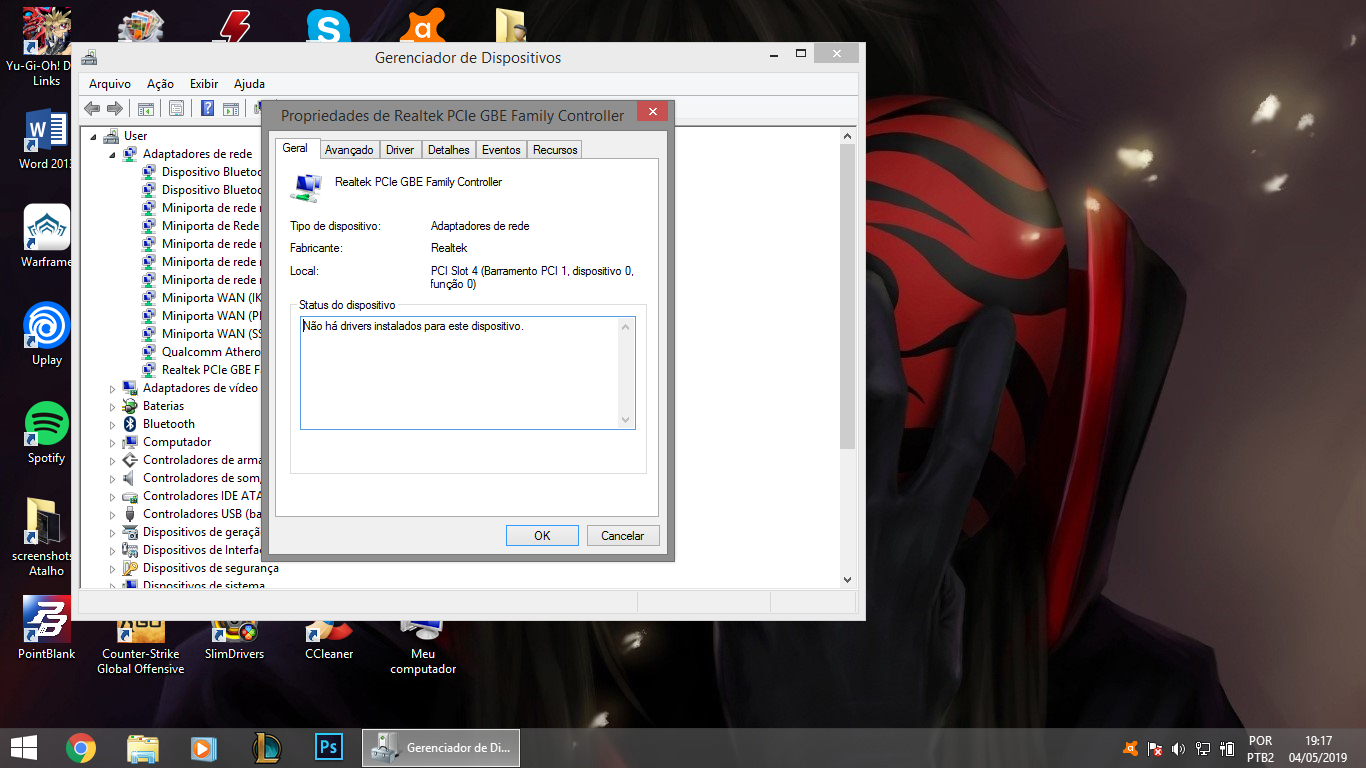Viewport: 1366px width, 768px height.
Task: Open the PointBlank desktop shortcut
Action: pyautogui.click(x=46, y=629)
